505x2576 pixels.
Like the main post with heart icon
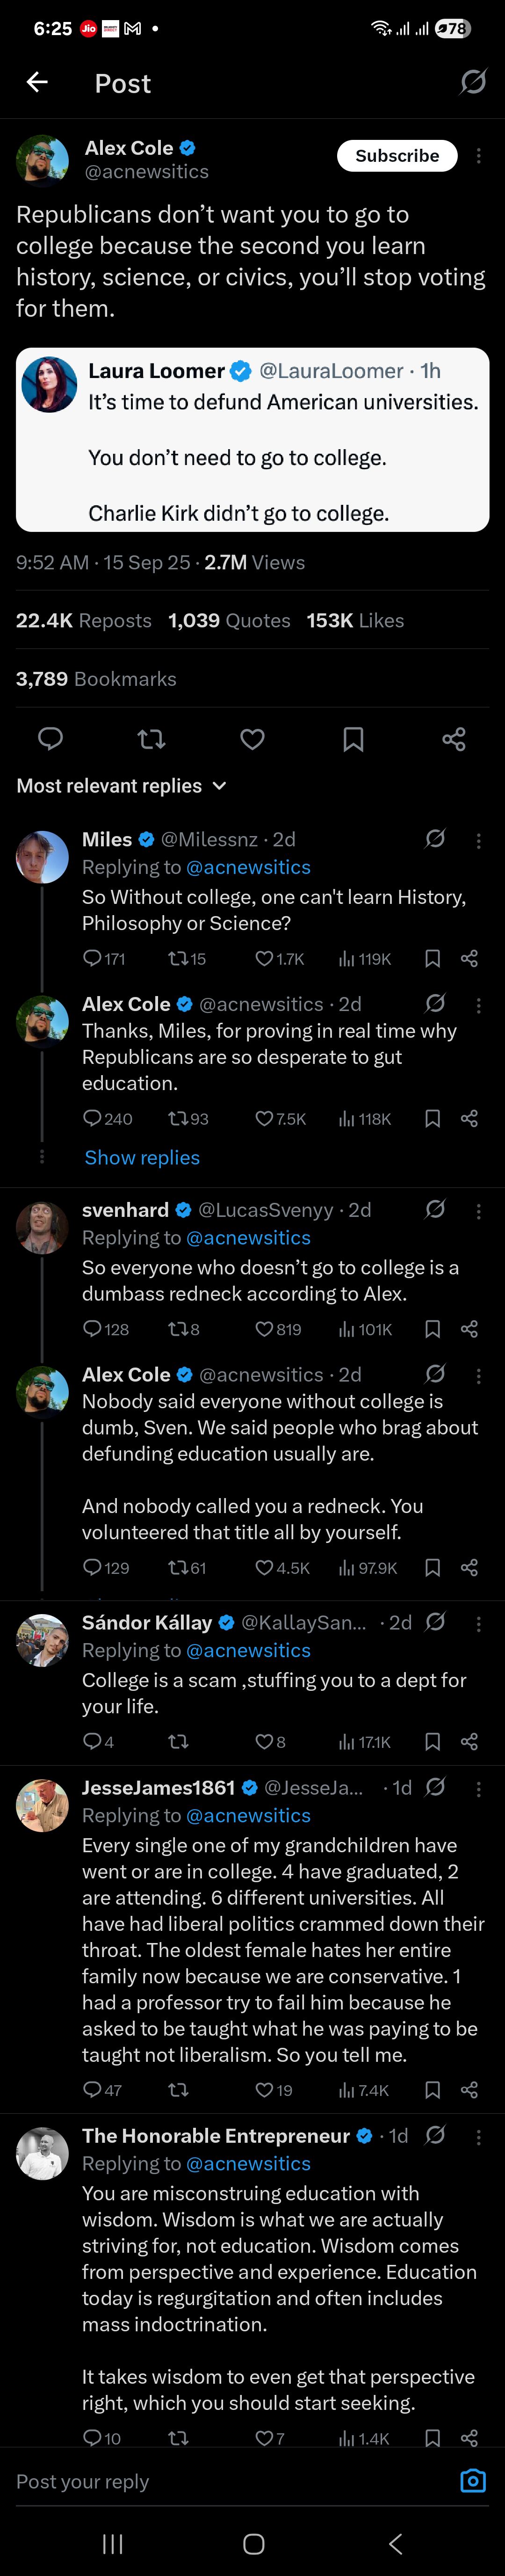click(x=252, y=739)
